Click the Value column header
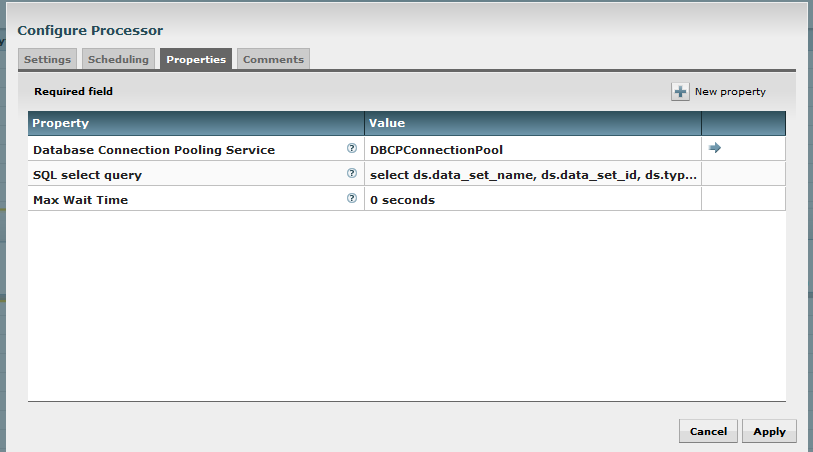813x452 pixels. point(532,123)
